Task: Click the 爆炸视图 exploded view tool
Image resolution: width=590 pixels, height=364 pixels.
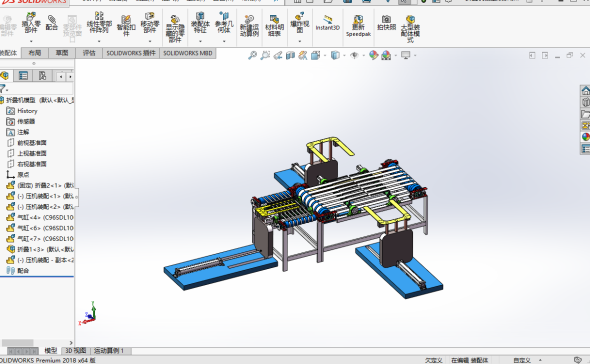Action: tap(300, 23)
